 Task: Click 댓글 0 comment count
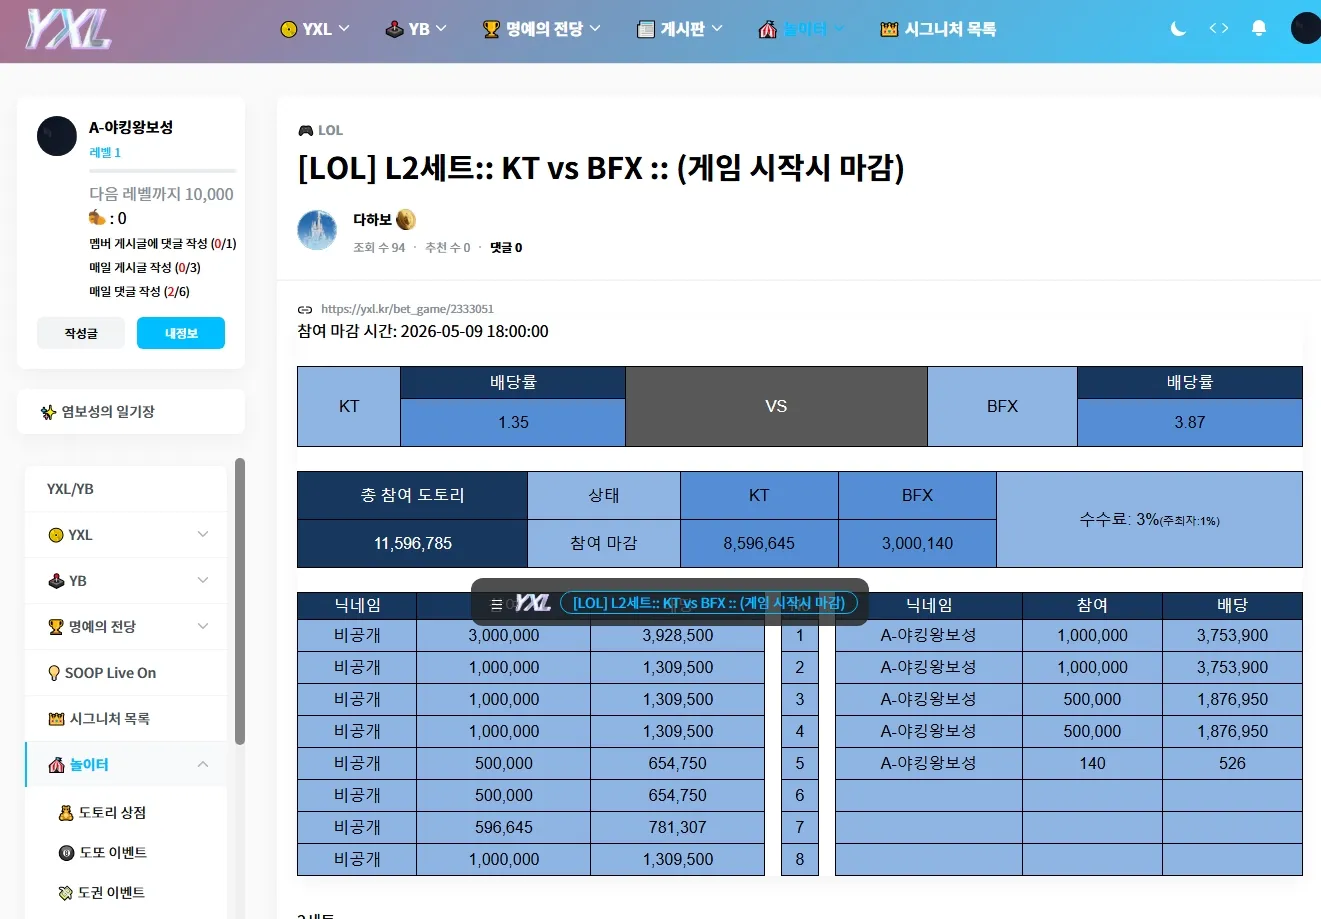pyautogui.click(x=506, y=247)
